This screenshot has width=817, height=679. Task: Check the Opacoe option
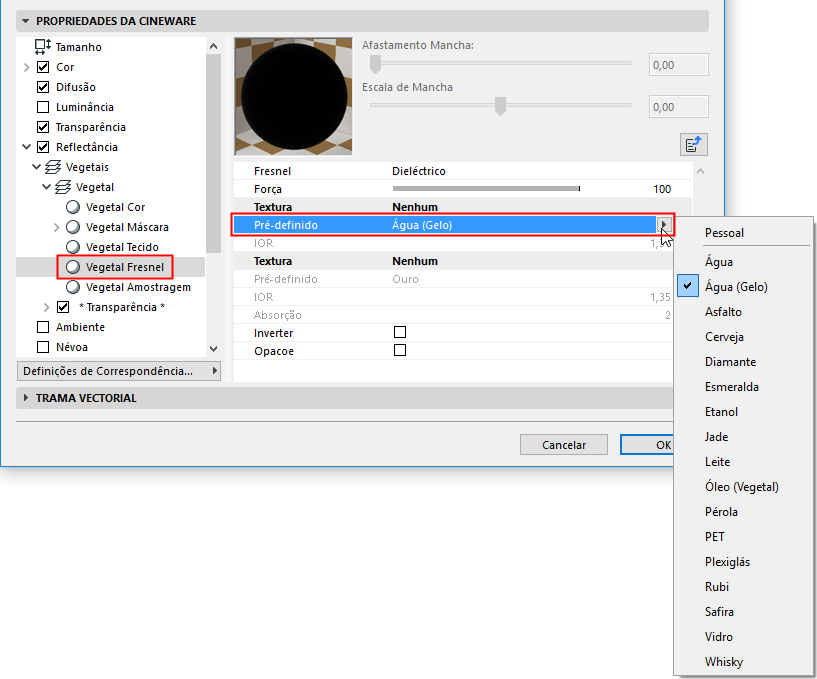click(400, 350)
